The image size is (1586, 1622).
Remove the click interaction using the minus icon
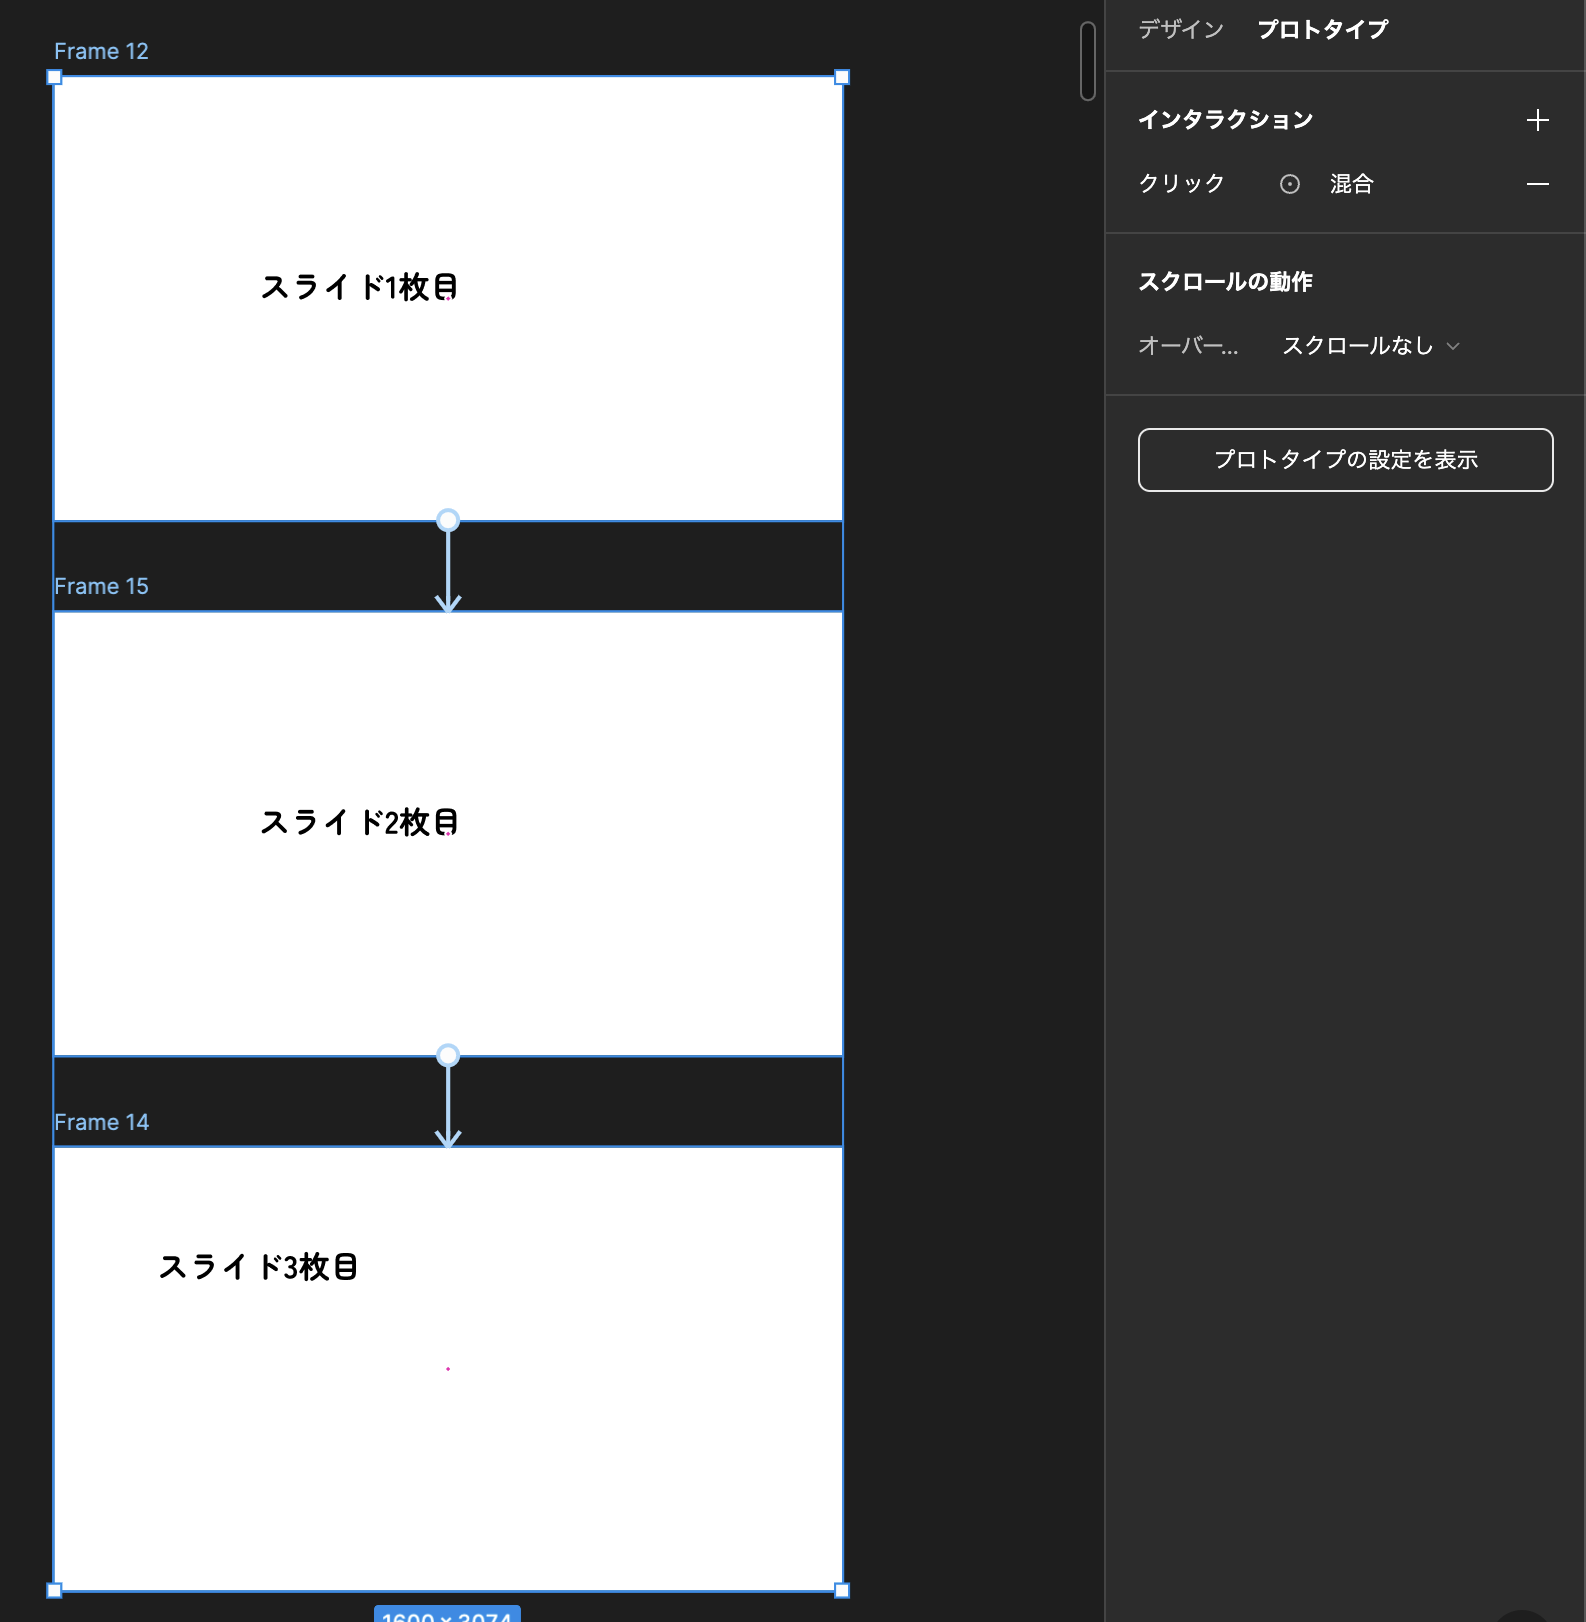tap(1537, 184)
